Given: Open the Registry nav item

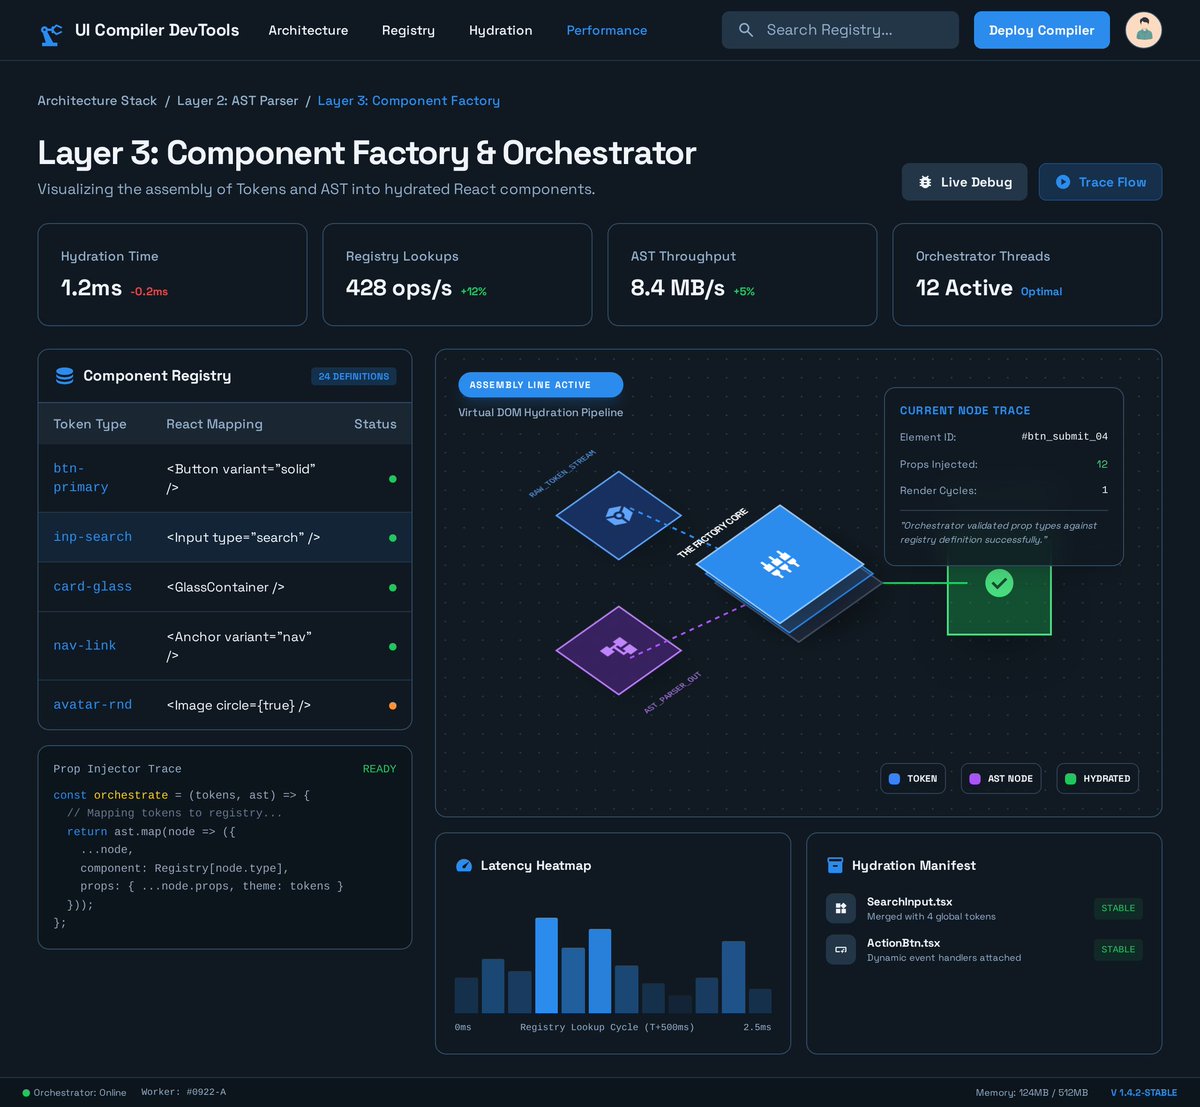Looking at the screenshot, I should (x=408, y=30).
